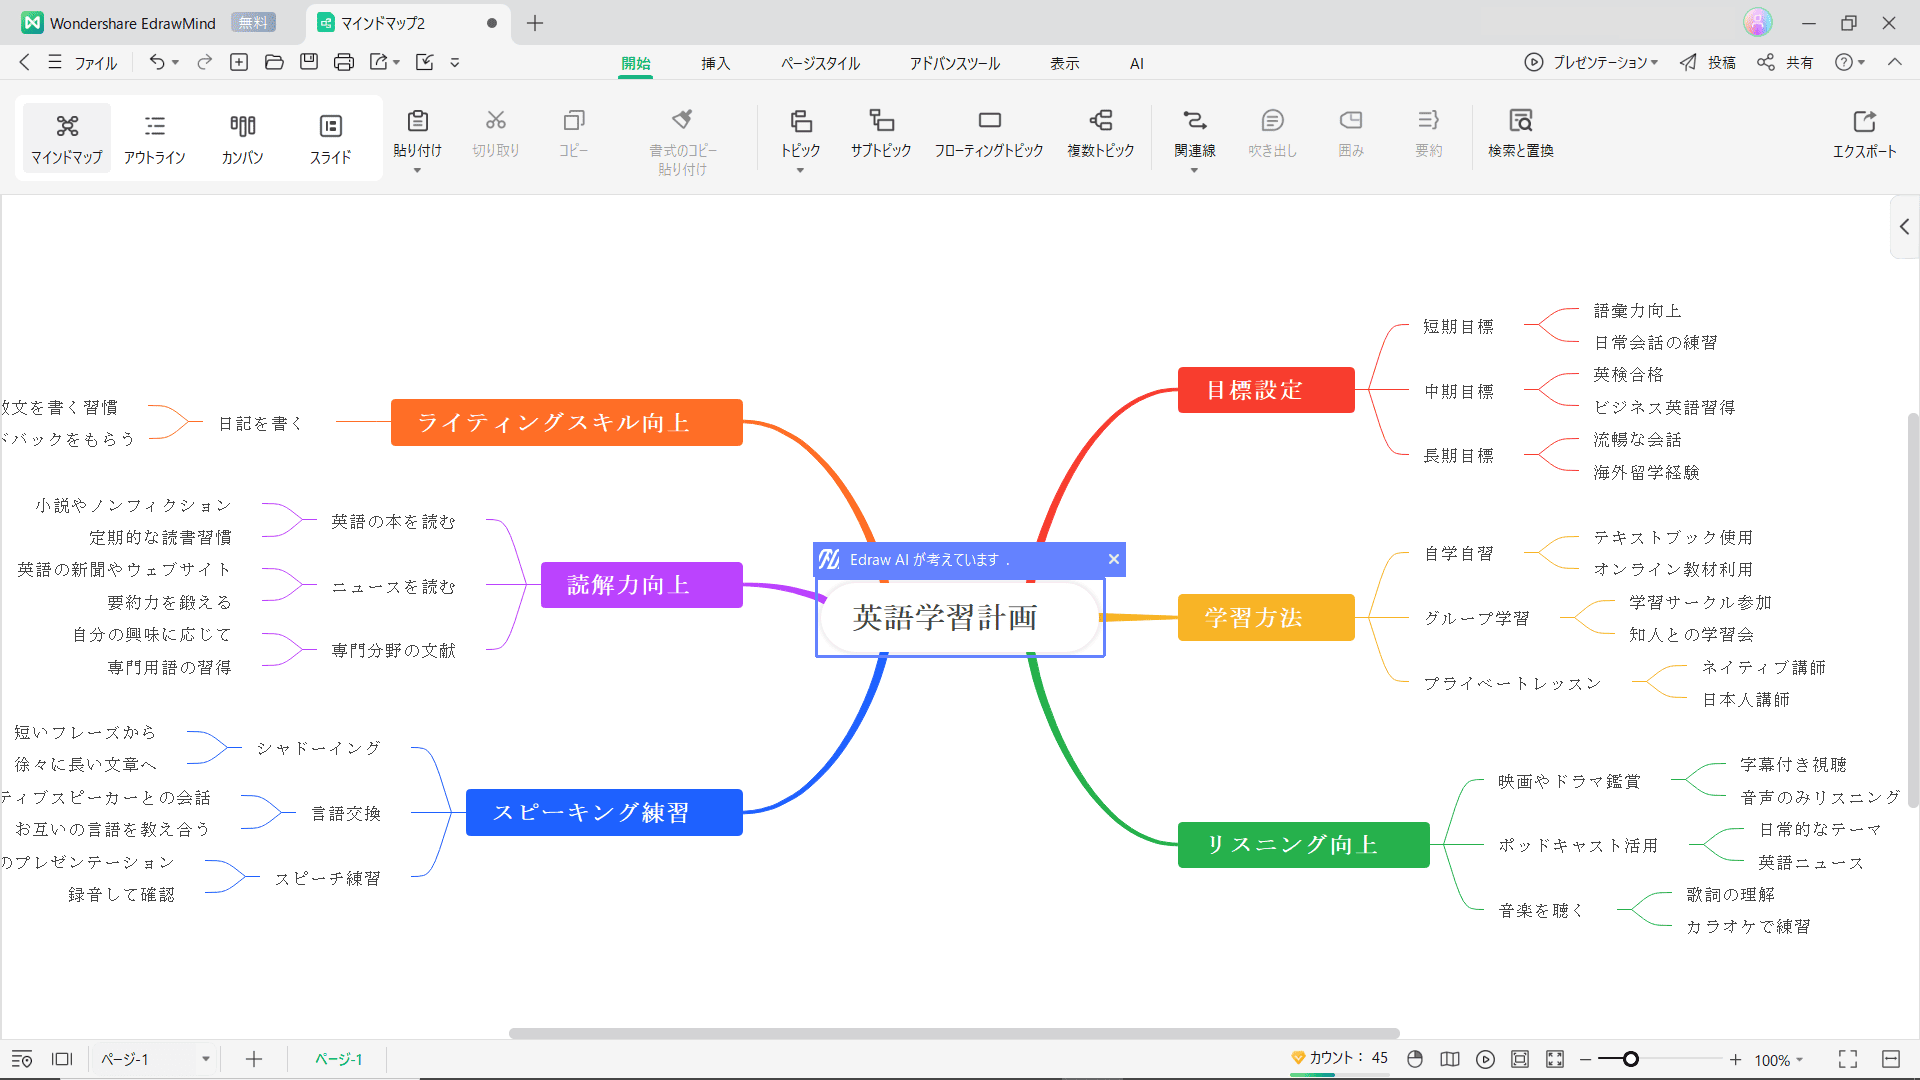Open the Paste dropdown arrow
The image size is (1920, 1080).
(x=417, y=171)
